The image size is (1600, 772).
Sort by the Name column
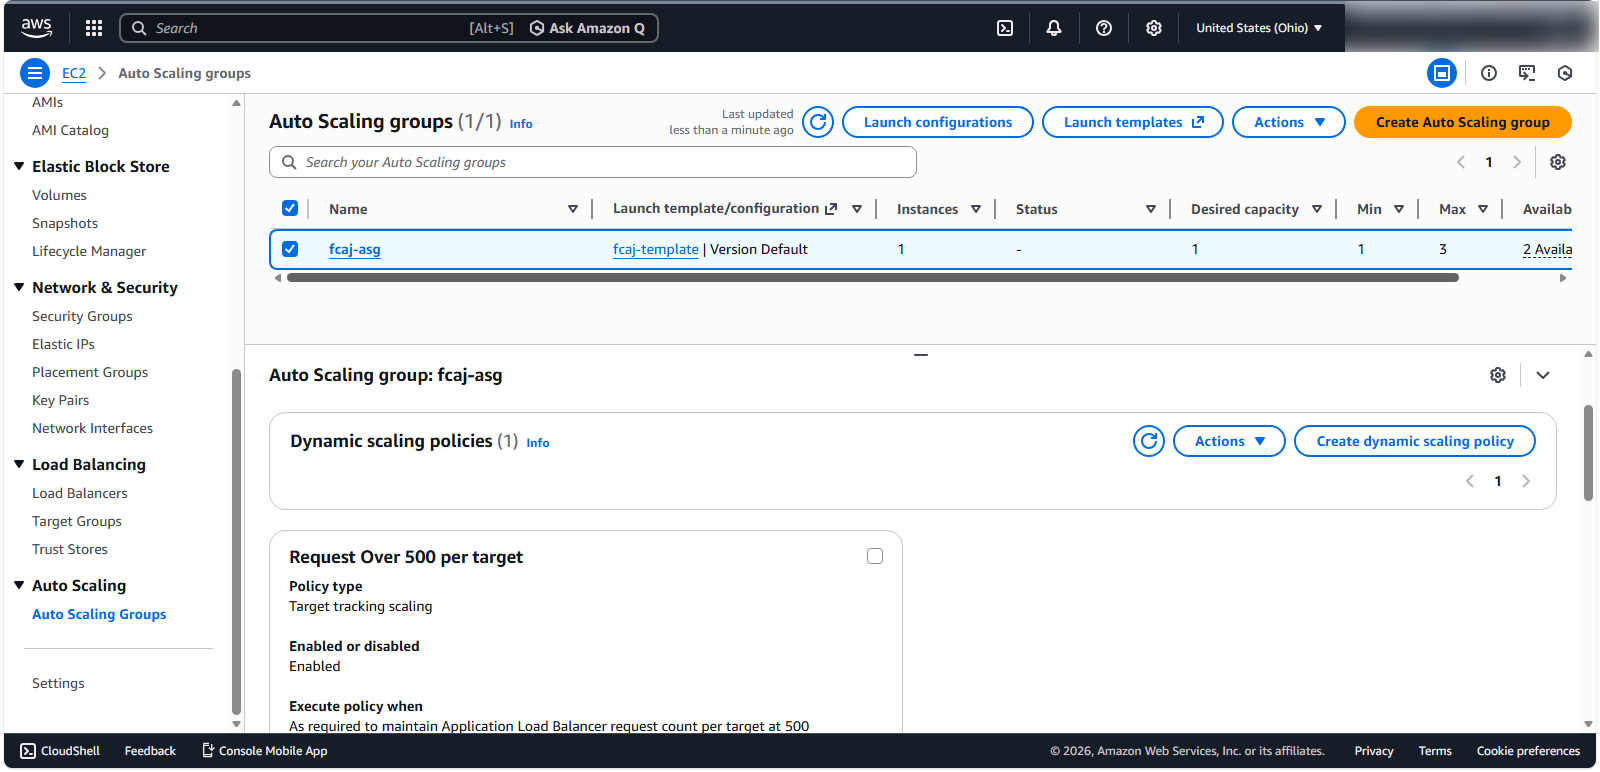click(573, 209)
